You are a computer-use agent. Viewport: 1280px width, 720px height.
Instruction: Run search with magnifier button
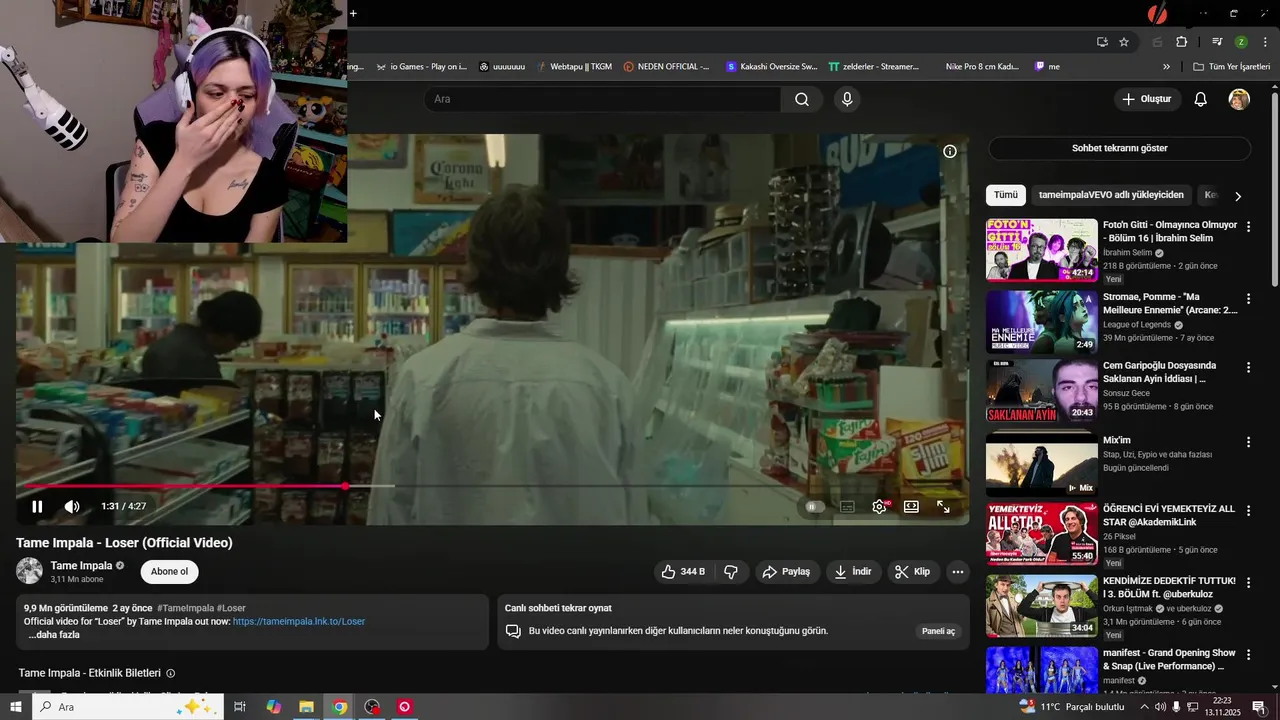tap(802, 99)
